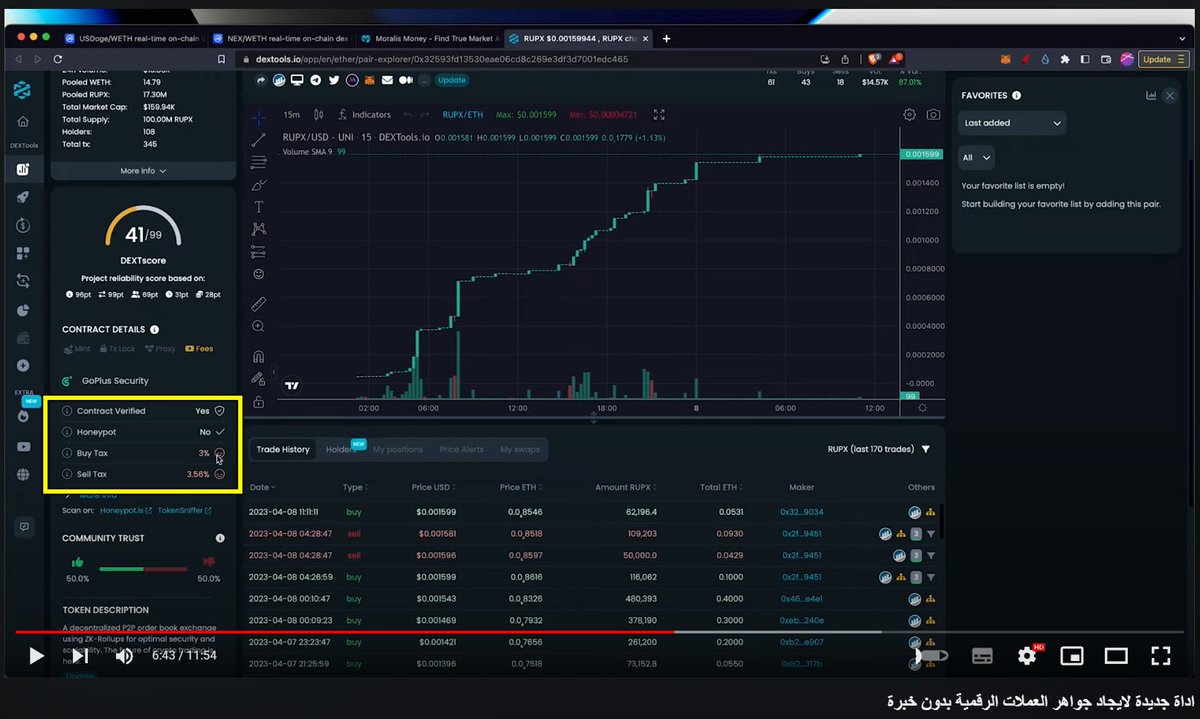Go to DEXTools home in sidebar
Screen dimensions: 1200x719
pos(22,121)
